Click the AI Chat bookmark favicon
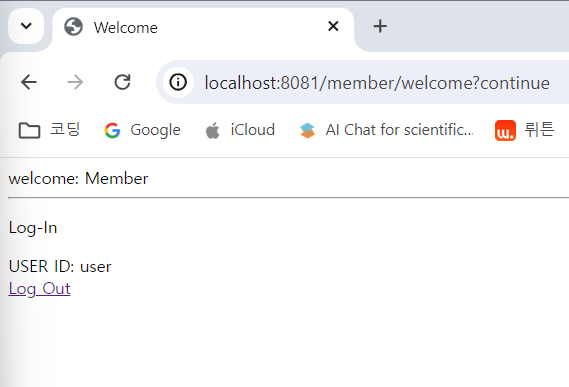The image size is (569, 387). [x=307, y=130]
